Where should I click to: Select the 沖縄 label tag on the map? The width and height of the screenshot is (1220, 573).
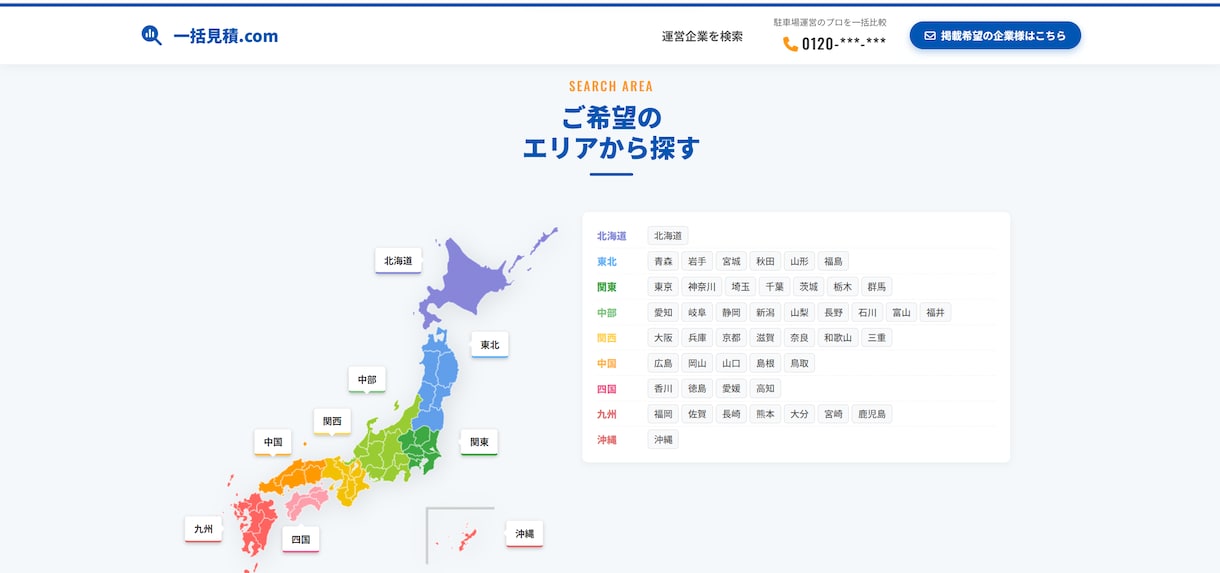click(x=525, y=533)
